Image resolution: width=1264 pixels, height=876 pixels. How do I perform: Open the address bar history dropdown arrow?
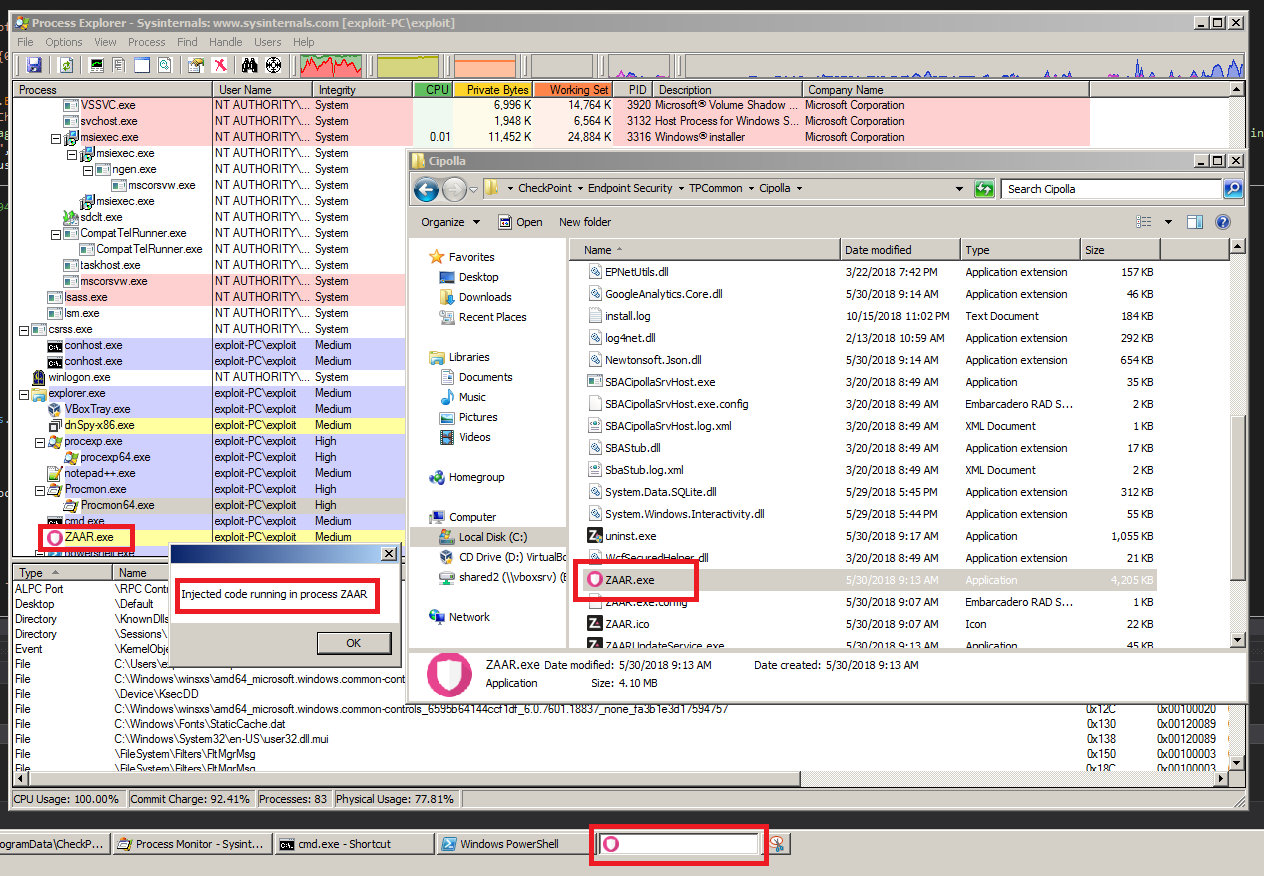[959, 188]
